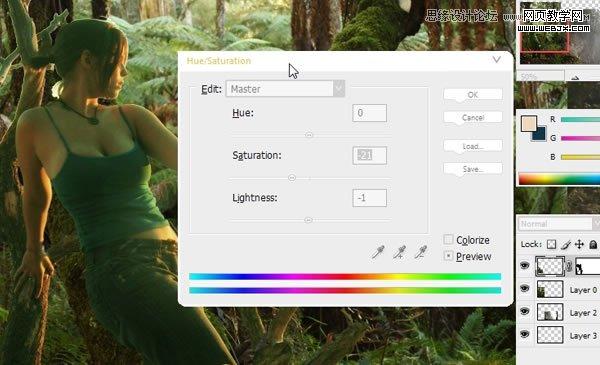The image size is (600, 365).
Task: Hide Layer 2 using its eye icon
Action: [x=525, y=311]
